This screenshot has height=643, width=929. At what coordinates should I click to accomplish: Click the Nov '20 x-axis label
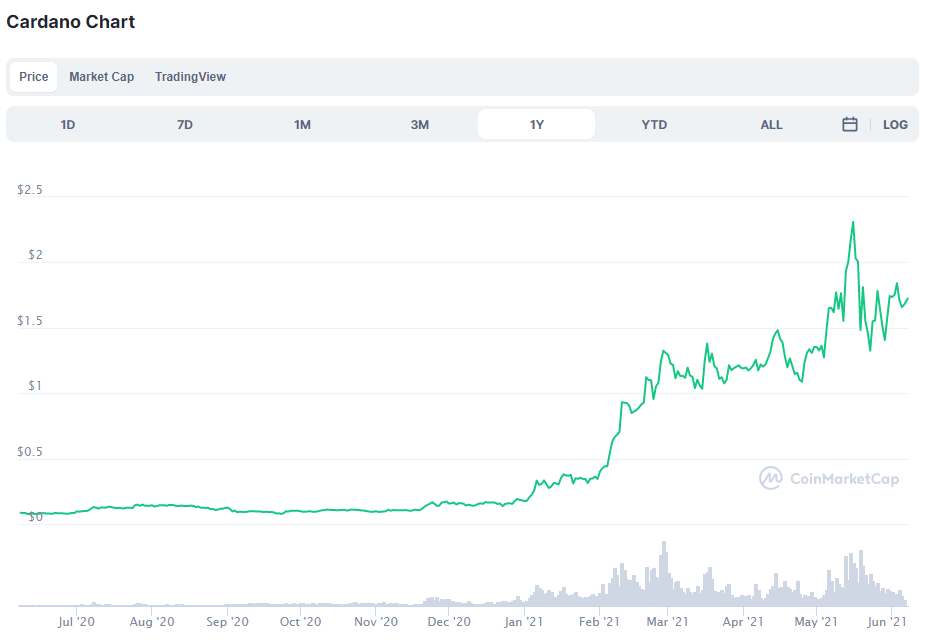coord(376,622)
